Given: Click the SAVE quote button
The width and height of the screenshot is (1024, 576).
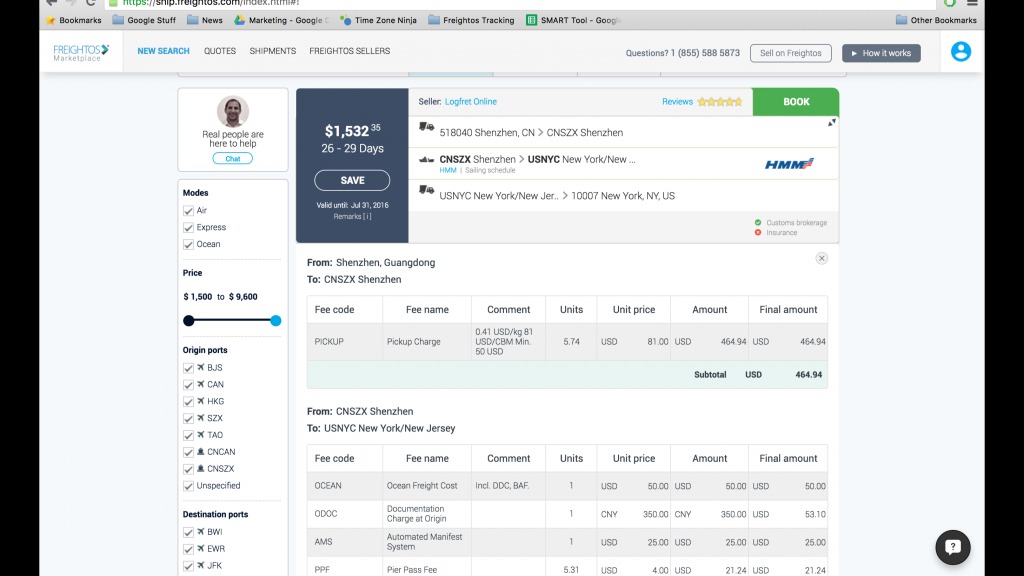Looking at the screenshot, I should 352,180.
